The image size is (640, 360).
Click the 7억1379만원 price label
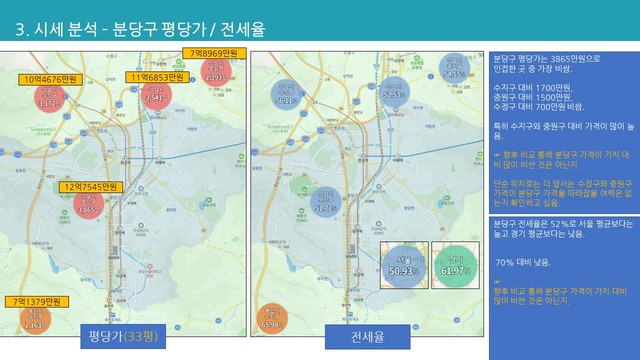coord(37,302)
